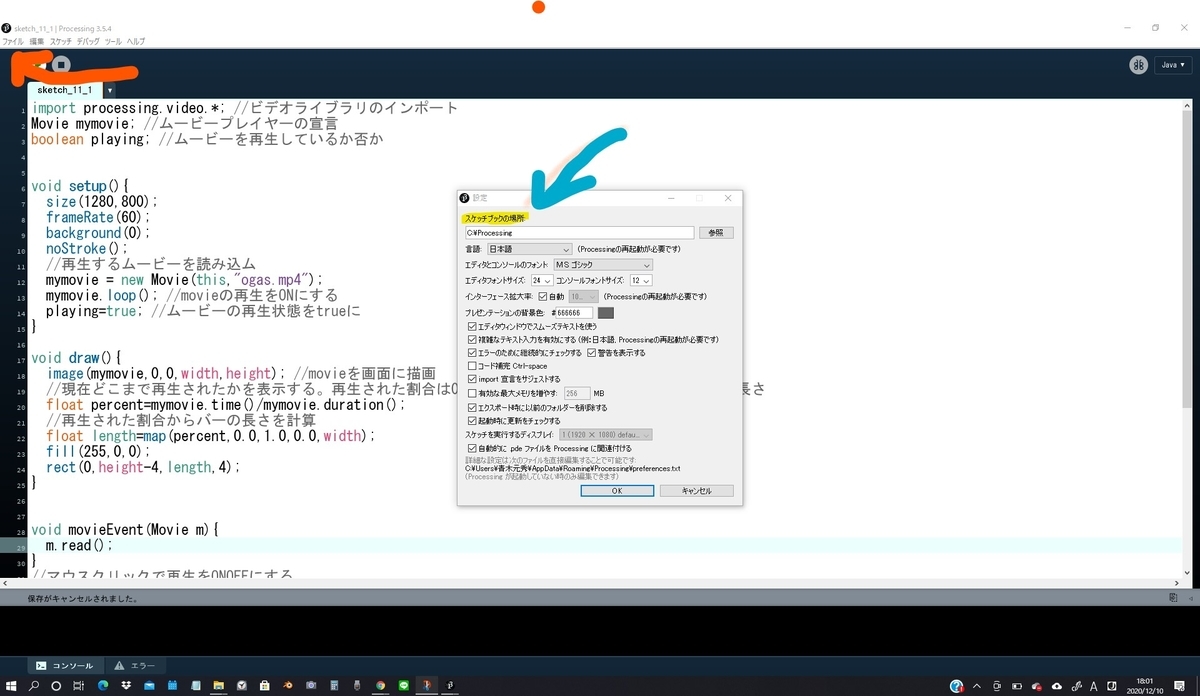
Task: Click the 参照 browse button
Action: pos(716,233)
